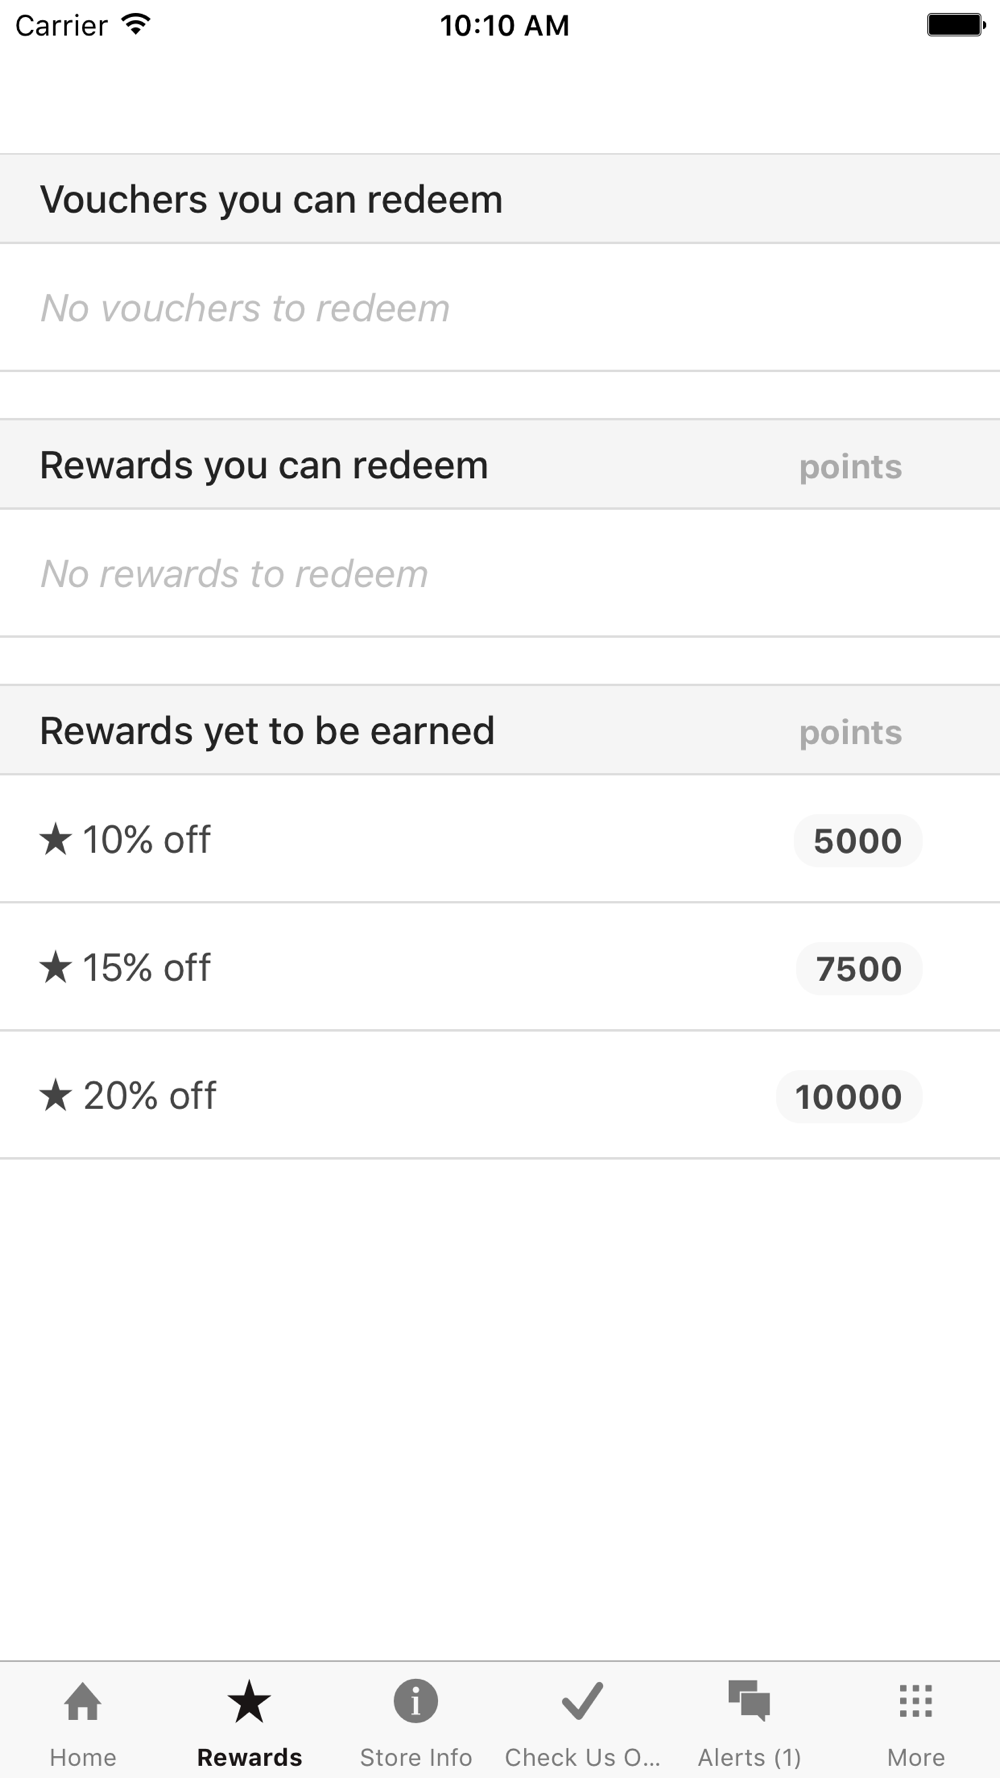Tap the star beside 20% off
1000x1778 pixels.
[56, 1095]
